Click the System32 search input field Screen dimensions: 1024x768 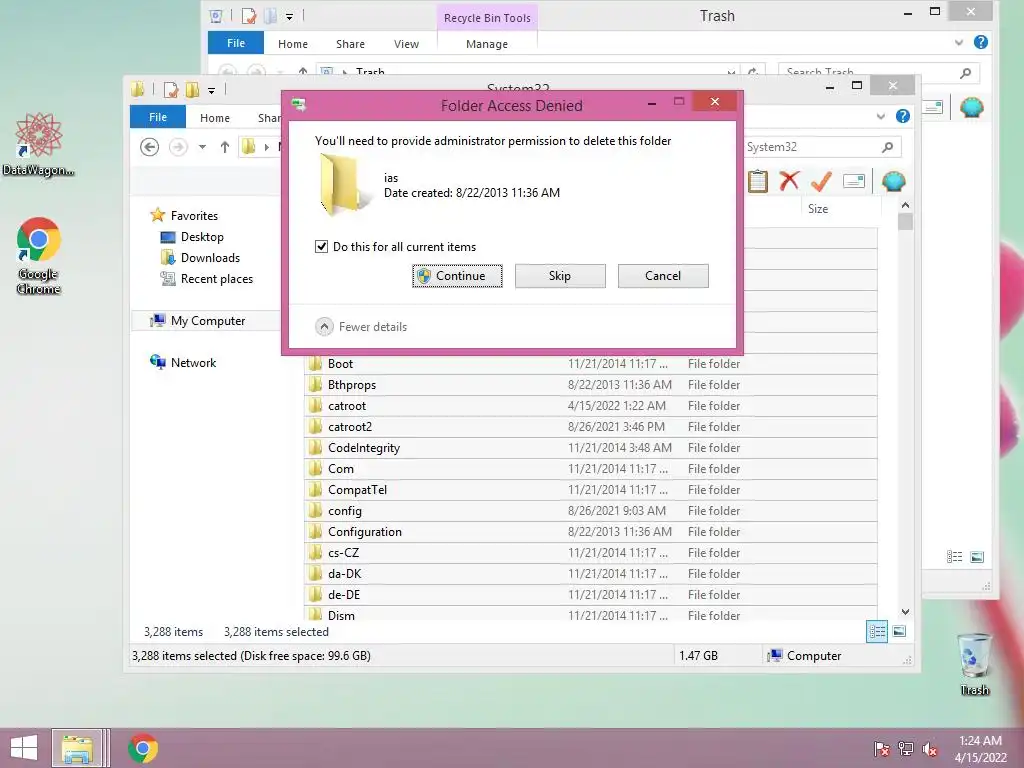point(810,147)
